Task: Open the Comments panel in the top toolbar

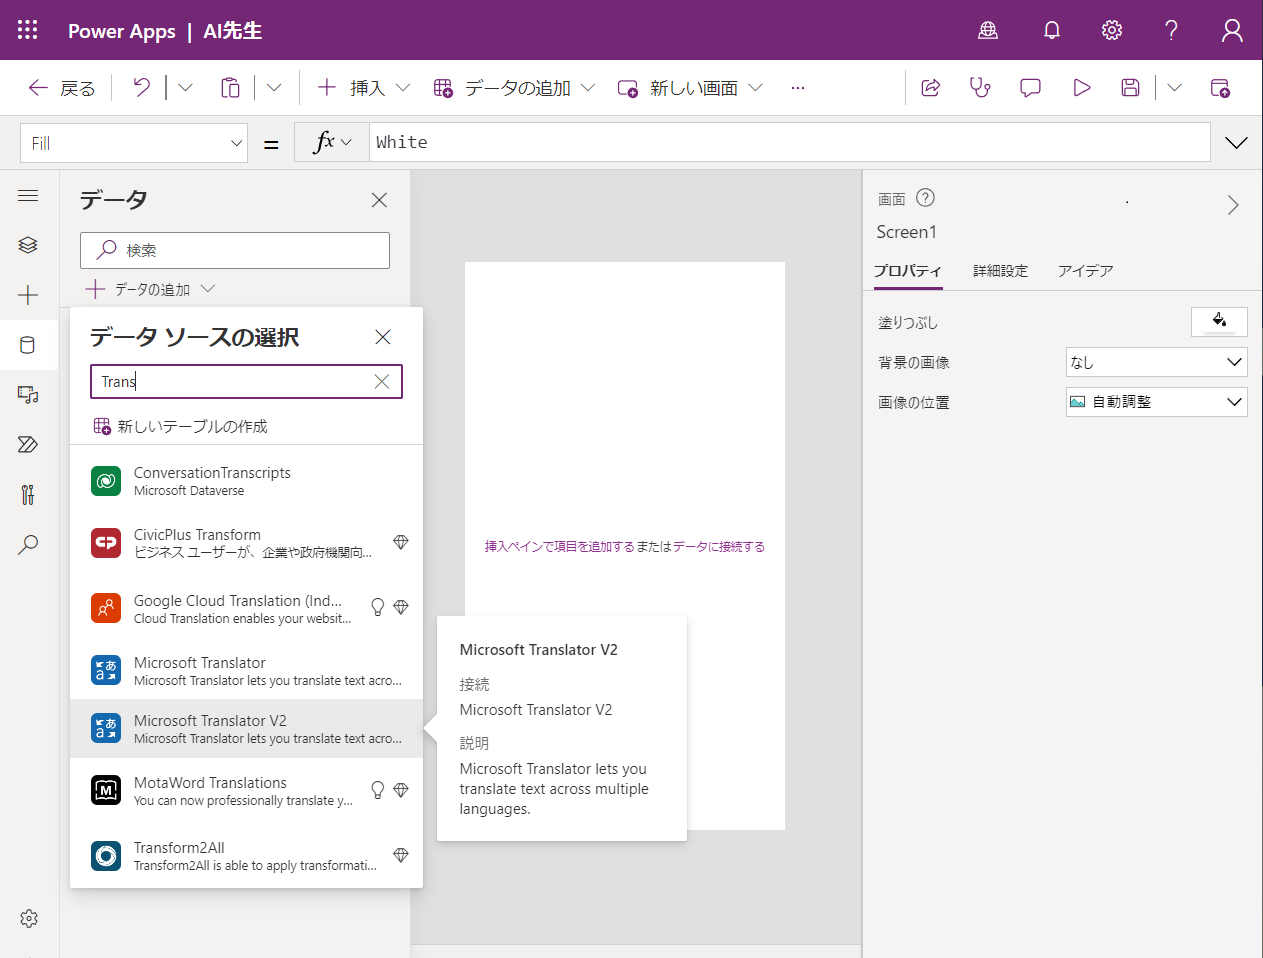Action: click(x=1030, y=87)
